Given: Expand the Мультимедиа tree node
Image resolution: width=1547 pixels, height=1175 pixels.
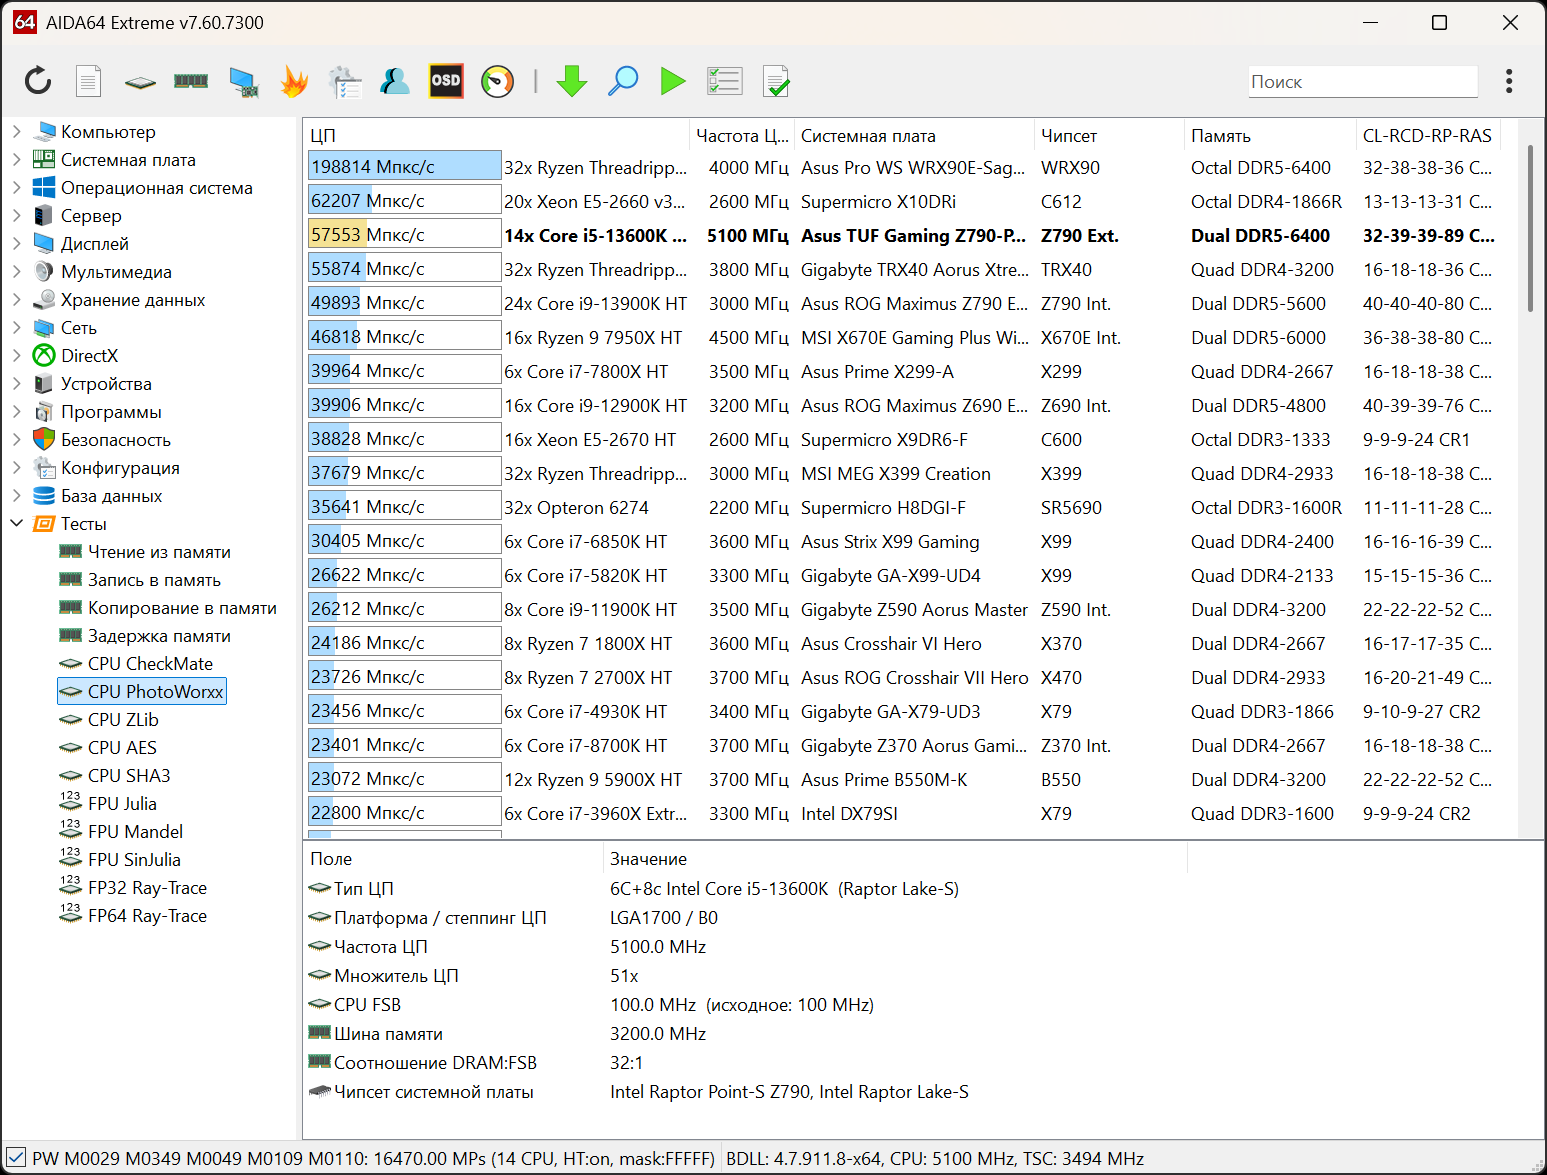Looking at the screenshot, I should click(16, 271).
